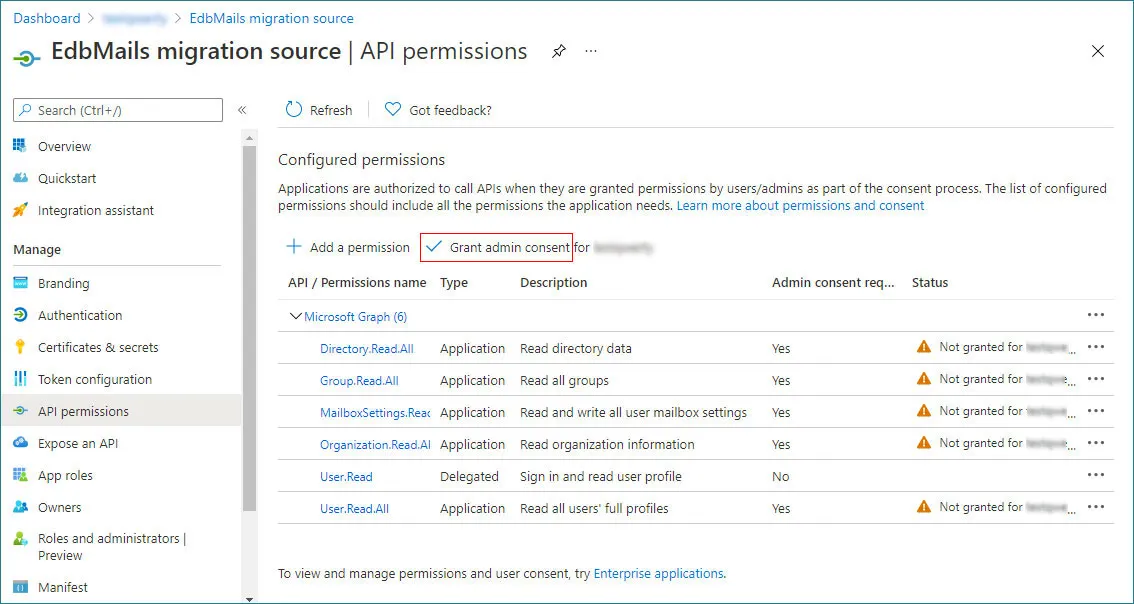Click the Quickstart cloud icon
The height and width of the screenshot is (604, 1134).
(x=20, y=178)
